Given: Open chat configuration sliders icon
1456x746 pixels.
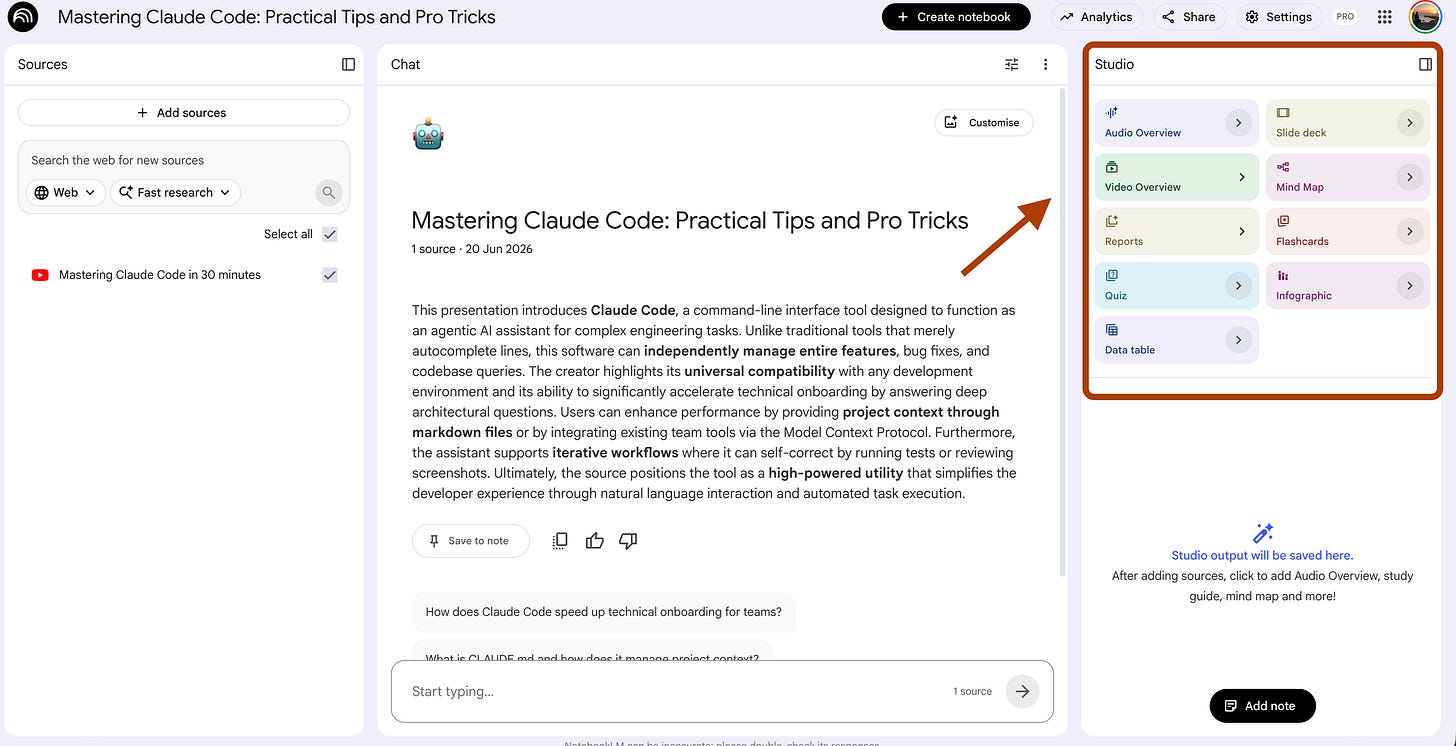Looking at the screenshot, I should point(1012,64).
